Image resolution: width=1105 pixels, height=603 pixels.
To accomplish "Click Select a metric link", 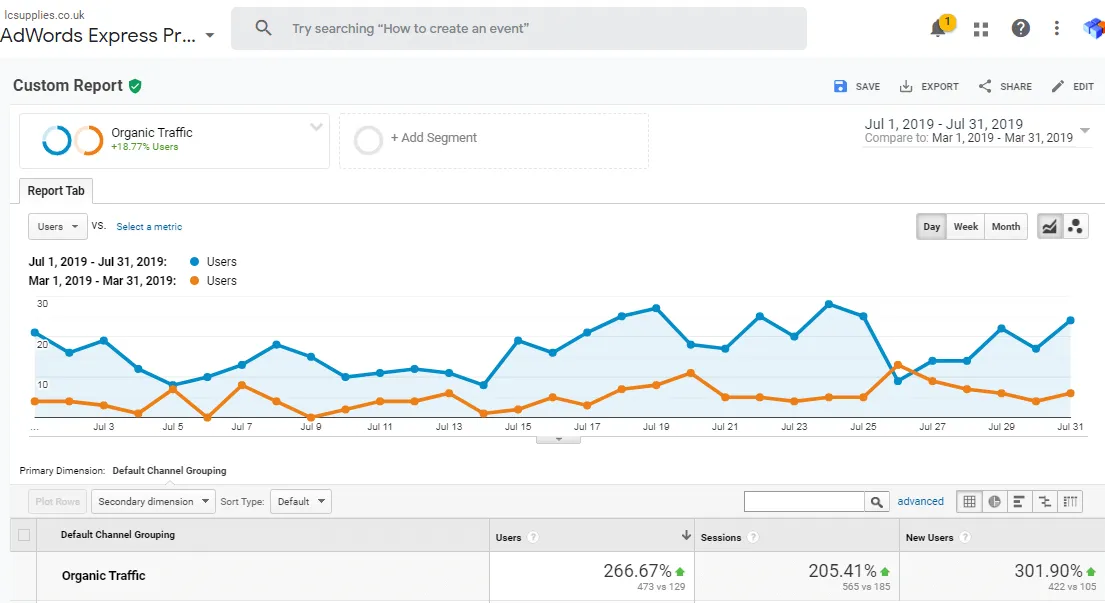I will coord(149,227).
